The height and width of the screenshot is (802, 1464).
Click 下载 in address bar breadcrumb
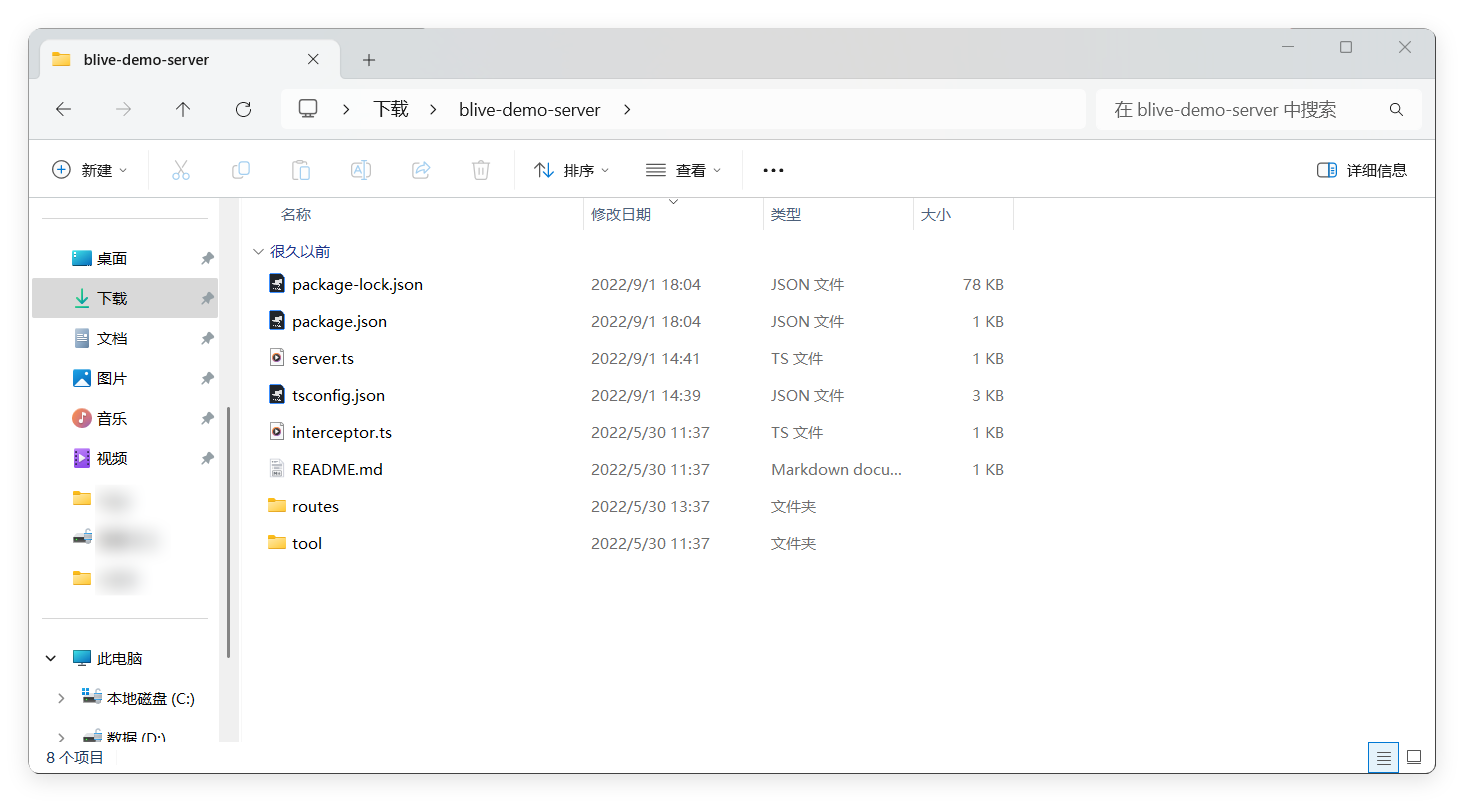click(391, 110)
